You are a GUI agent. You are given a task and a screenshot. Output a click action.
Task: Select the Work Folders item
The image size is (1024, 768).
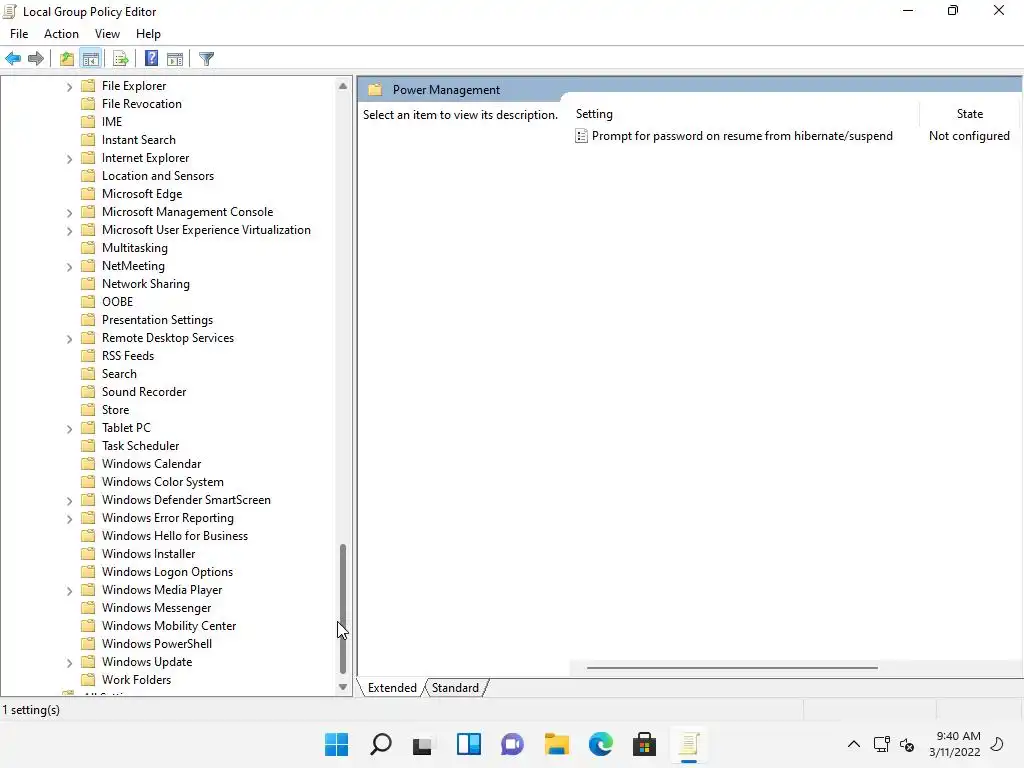click(136, 680)
